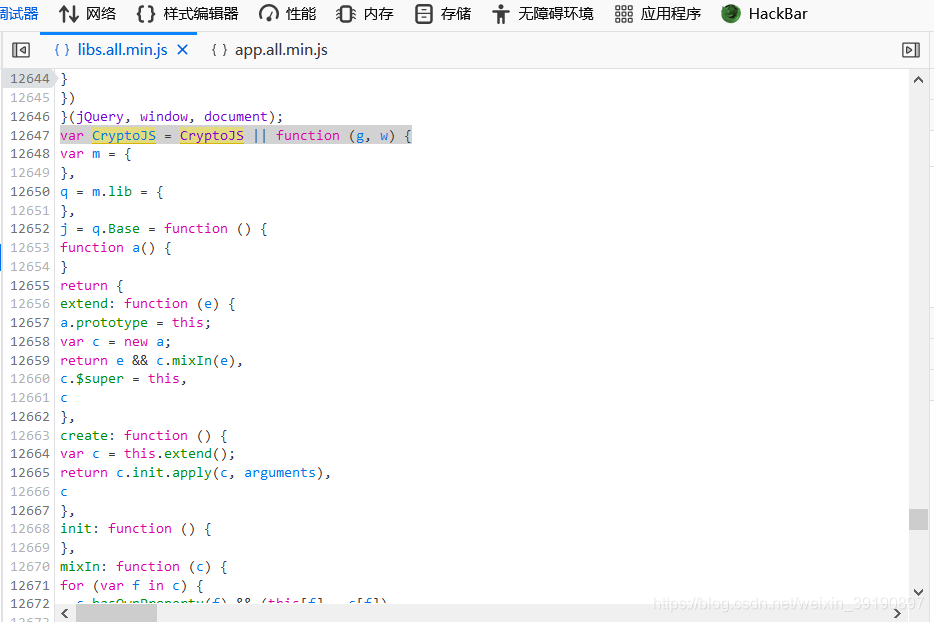Click the first highlighted CryptoJS variable name
934x622 pixels.
(124, 136)
